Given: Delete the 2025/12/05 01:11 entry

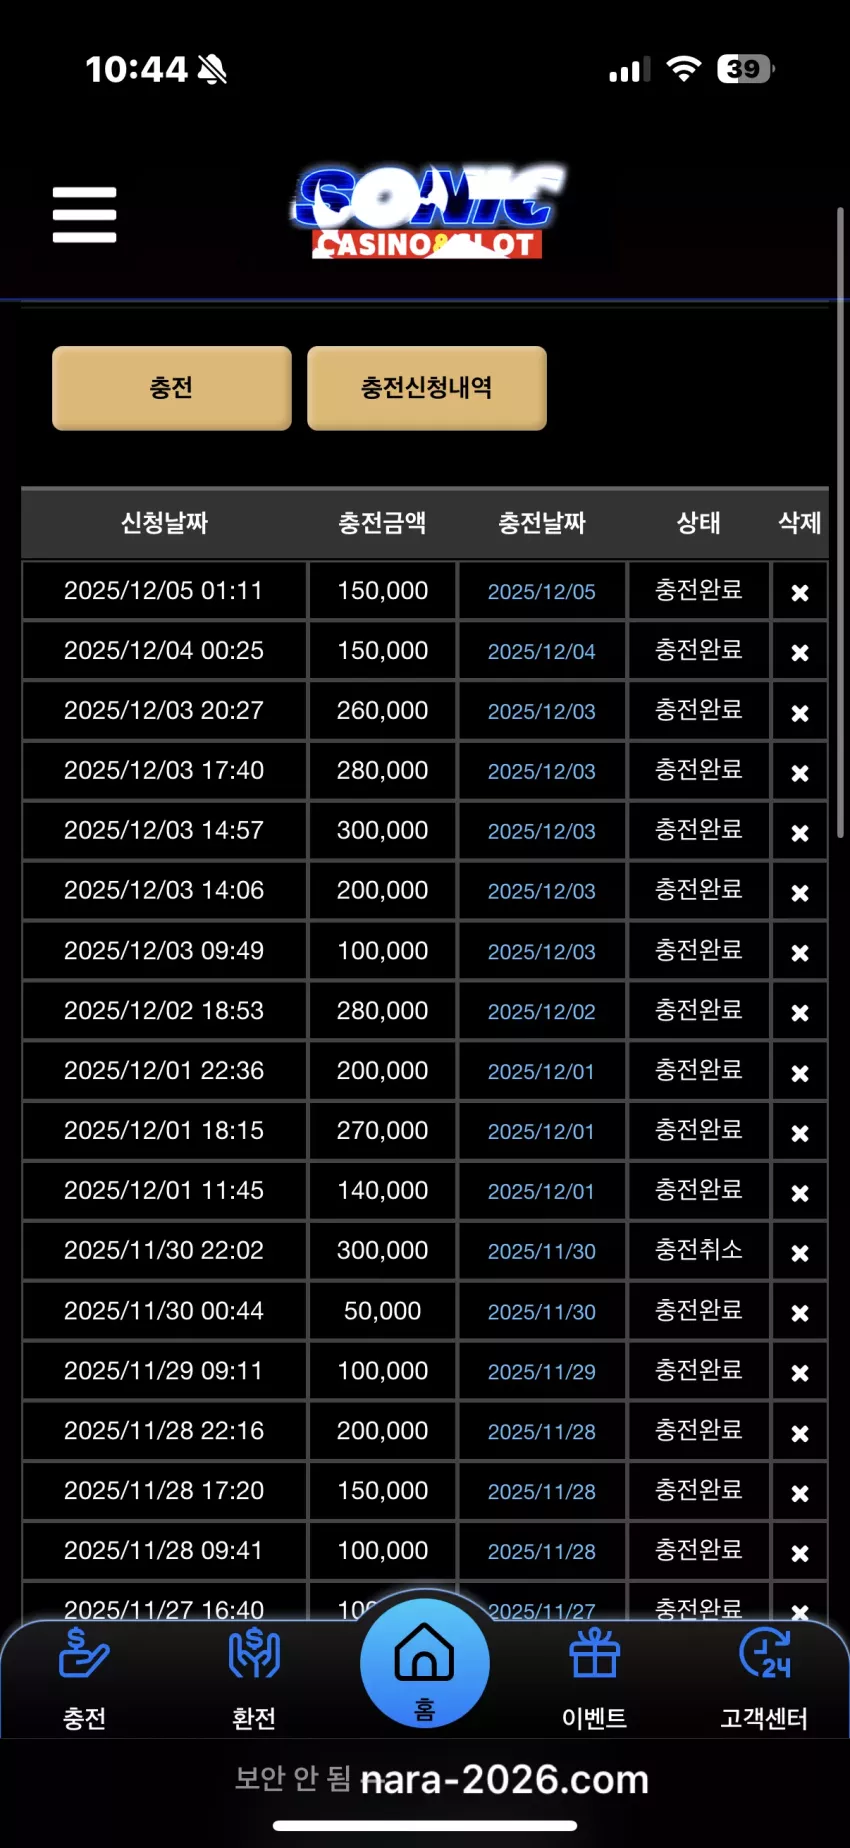Looking at the screenshot, I should (800, 592).
